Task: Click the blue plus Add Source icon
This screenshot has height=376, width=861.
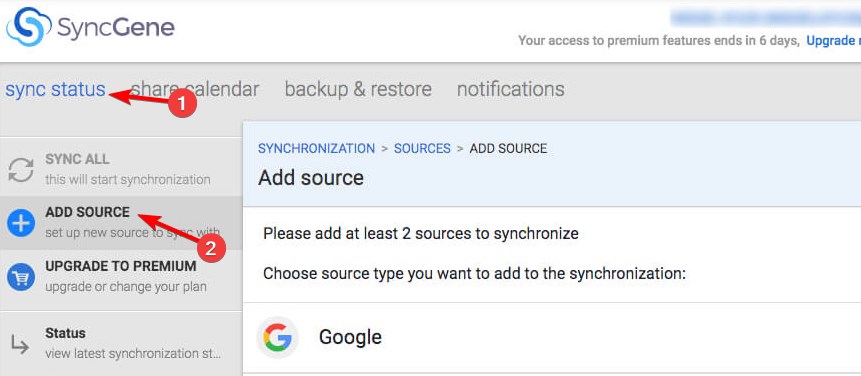Action: (x=21, y=223)
